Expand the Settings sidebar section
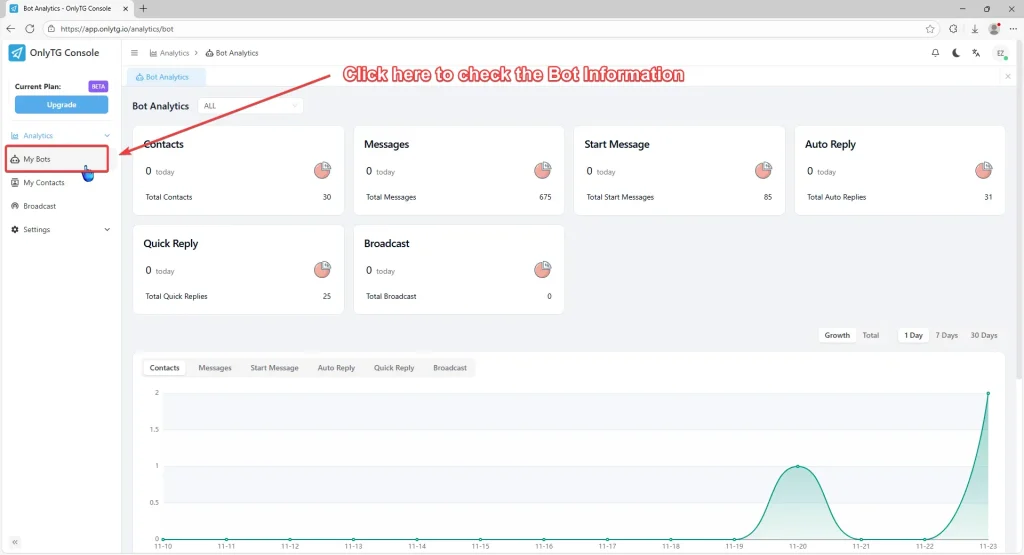 point(61,230)
